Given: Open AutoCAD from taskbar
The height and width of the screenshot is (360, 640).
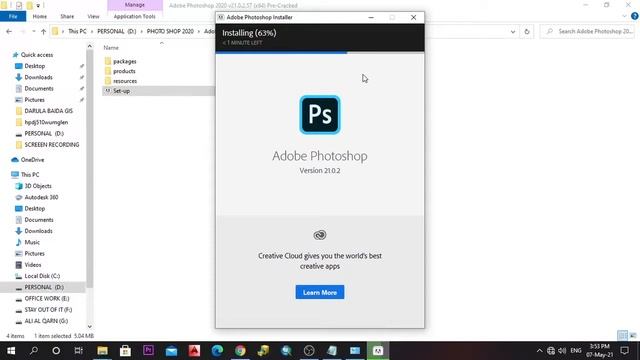Looking at the screenshot, I should pyautogui.click(x=194, y=351).
